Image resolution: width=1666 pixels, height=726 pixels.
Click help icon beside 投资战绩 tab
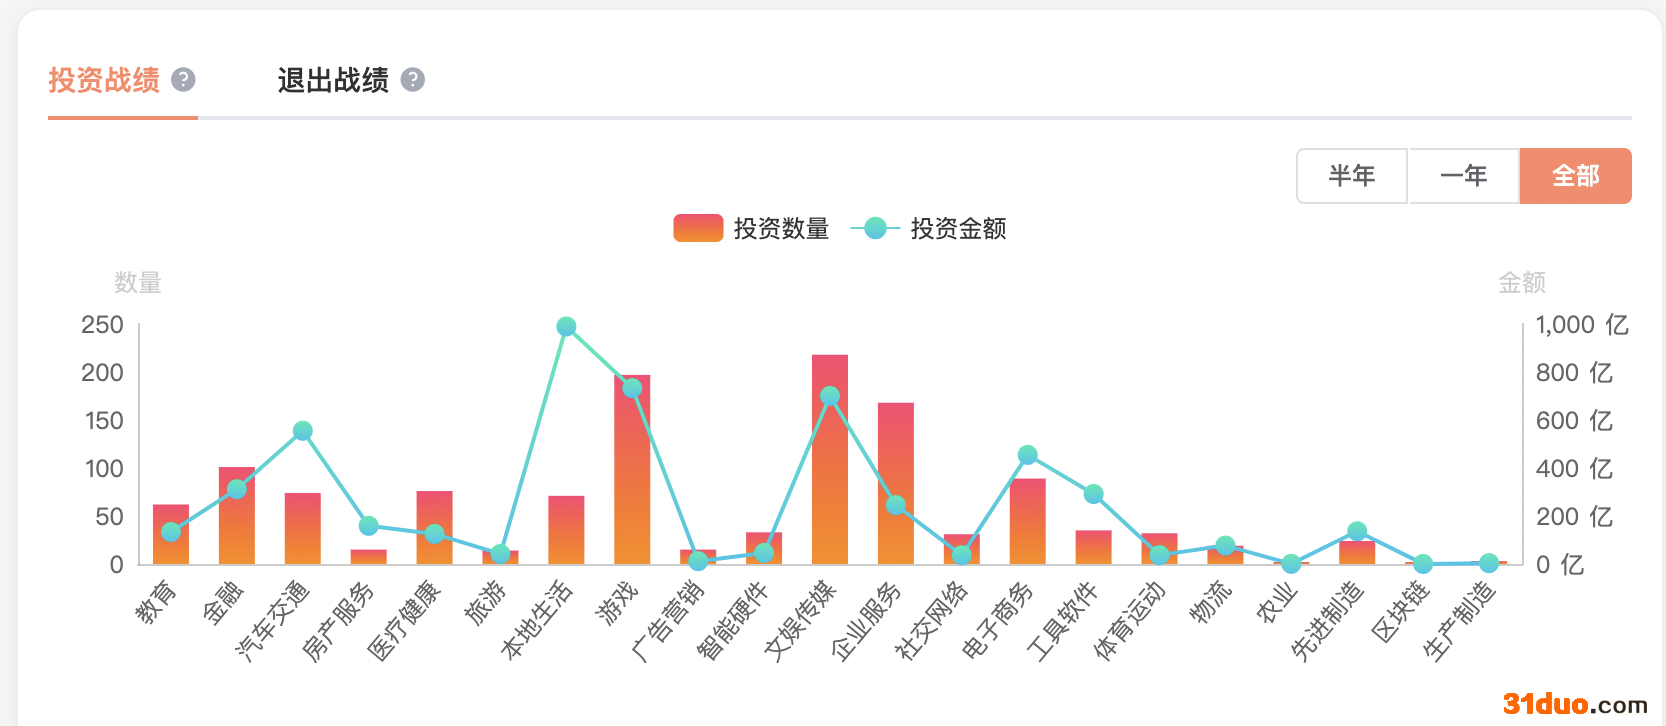tap(183, 80)
